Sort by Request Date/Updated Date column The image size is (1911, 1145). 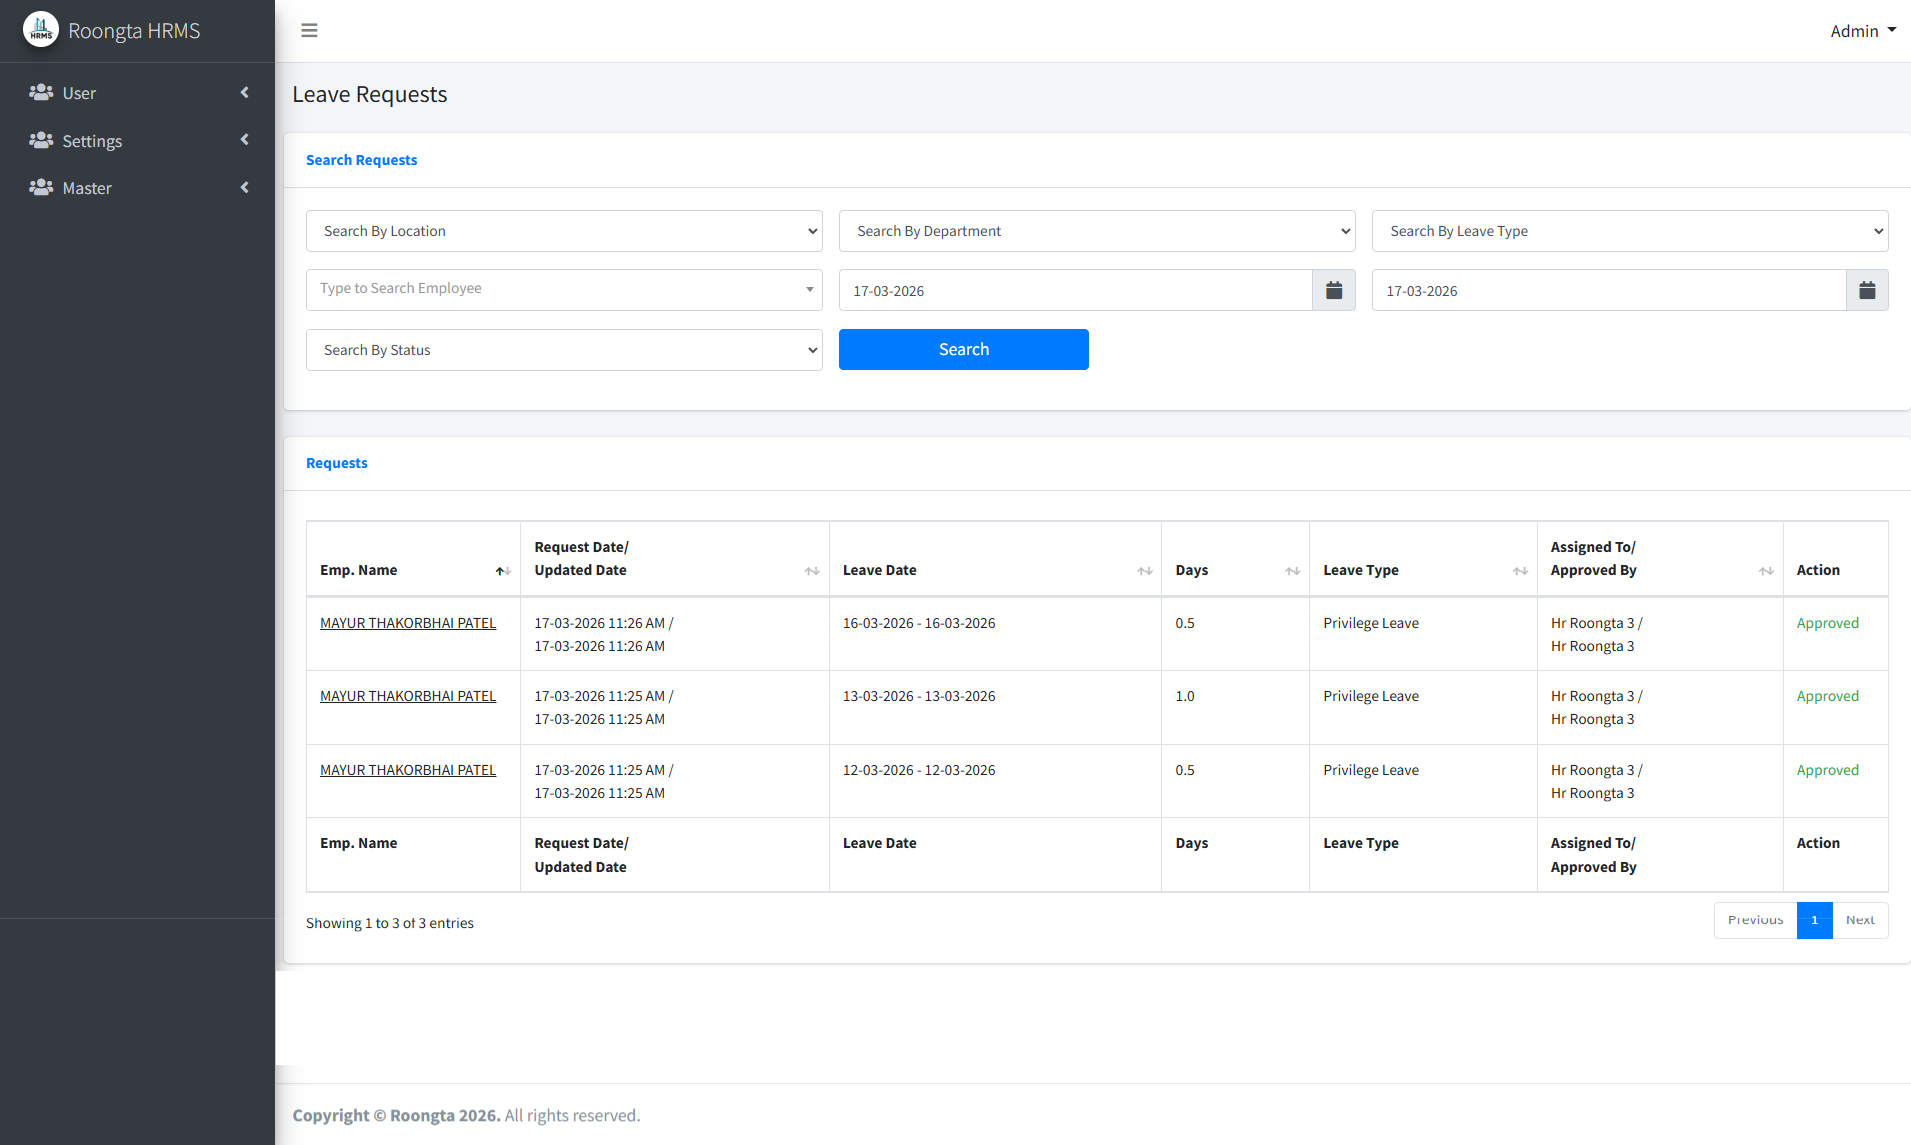[x=811, y=571]
